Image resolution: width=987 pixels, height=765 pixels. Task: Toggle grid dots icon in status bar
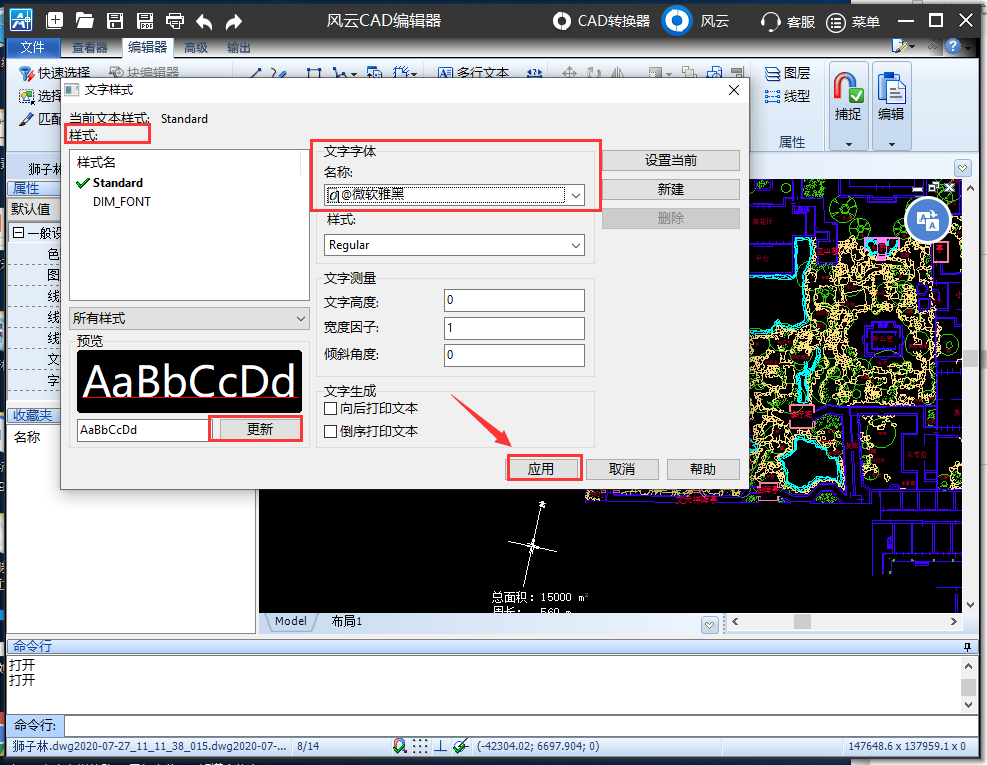[420, 746]
